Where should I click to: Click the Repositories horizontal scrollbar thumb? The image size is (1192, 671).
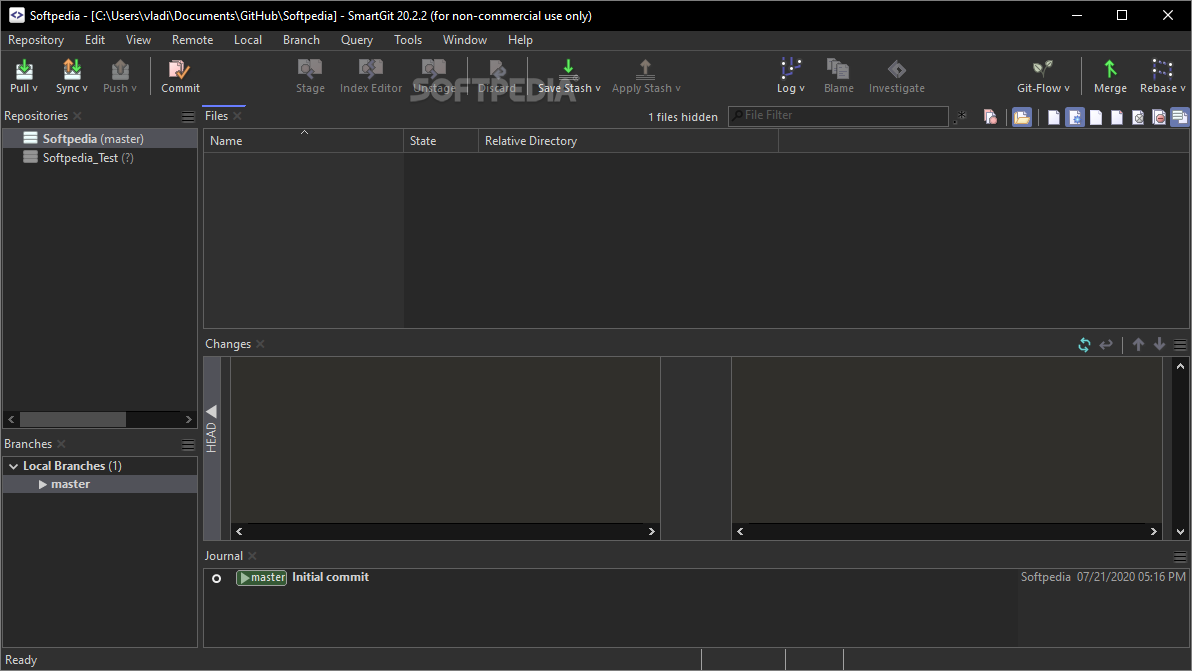point(73,419)
